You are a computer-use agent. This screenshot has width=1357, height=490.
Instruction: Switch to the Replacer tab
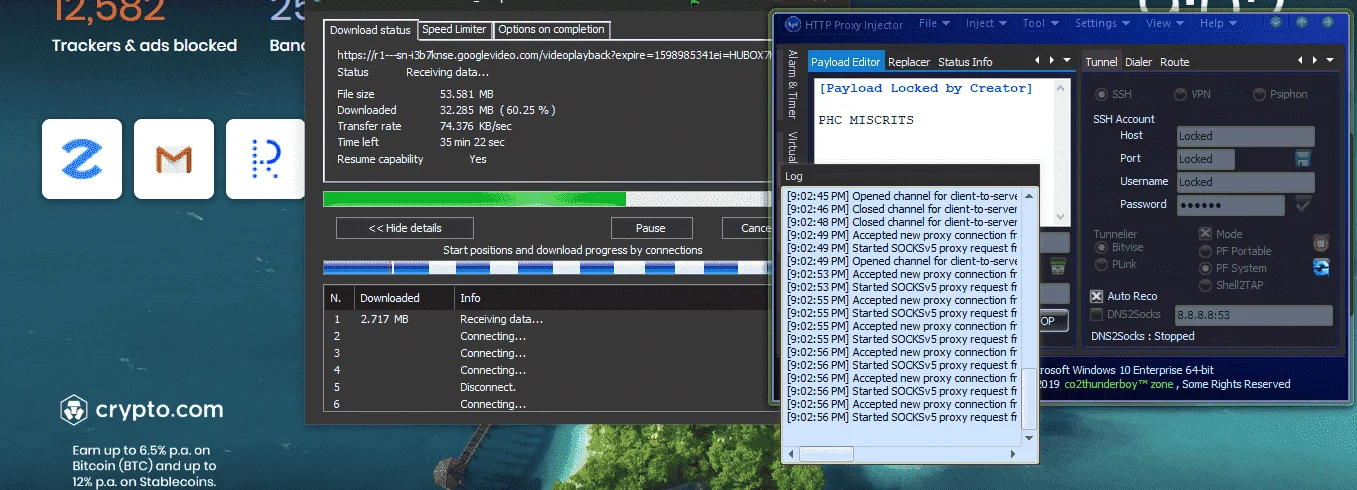(909, 62)
